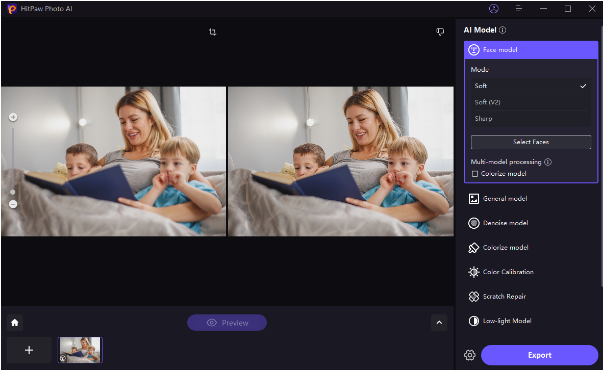
Task: Choose Soft mode option
Action: [x=531, y=86]
